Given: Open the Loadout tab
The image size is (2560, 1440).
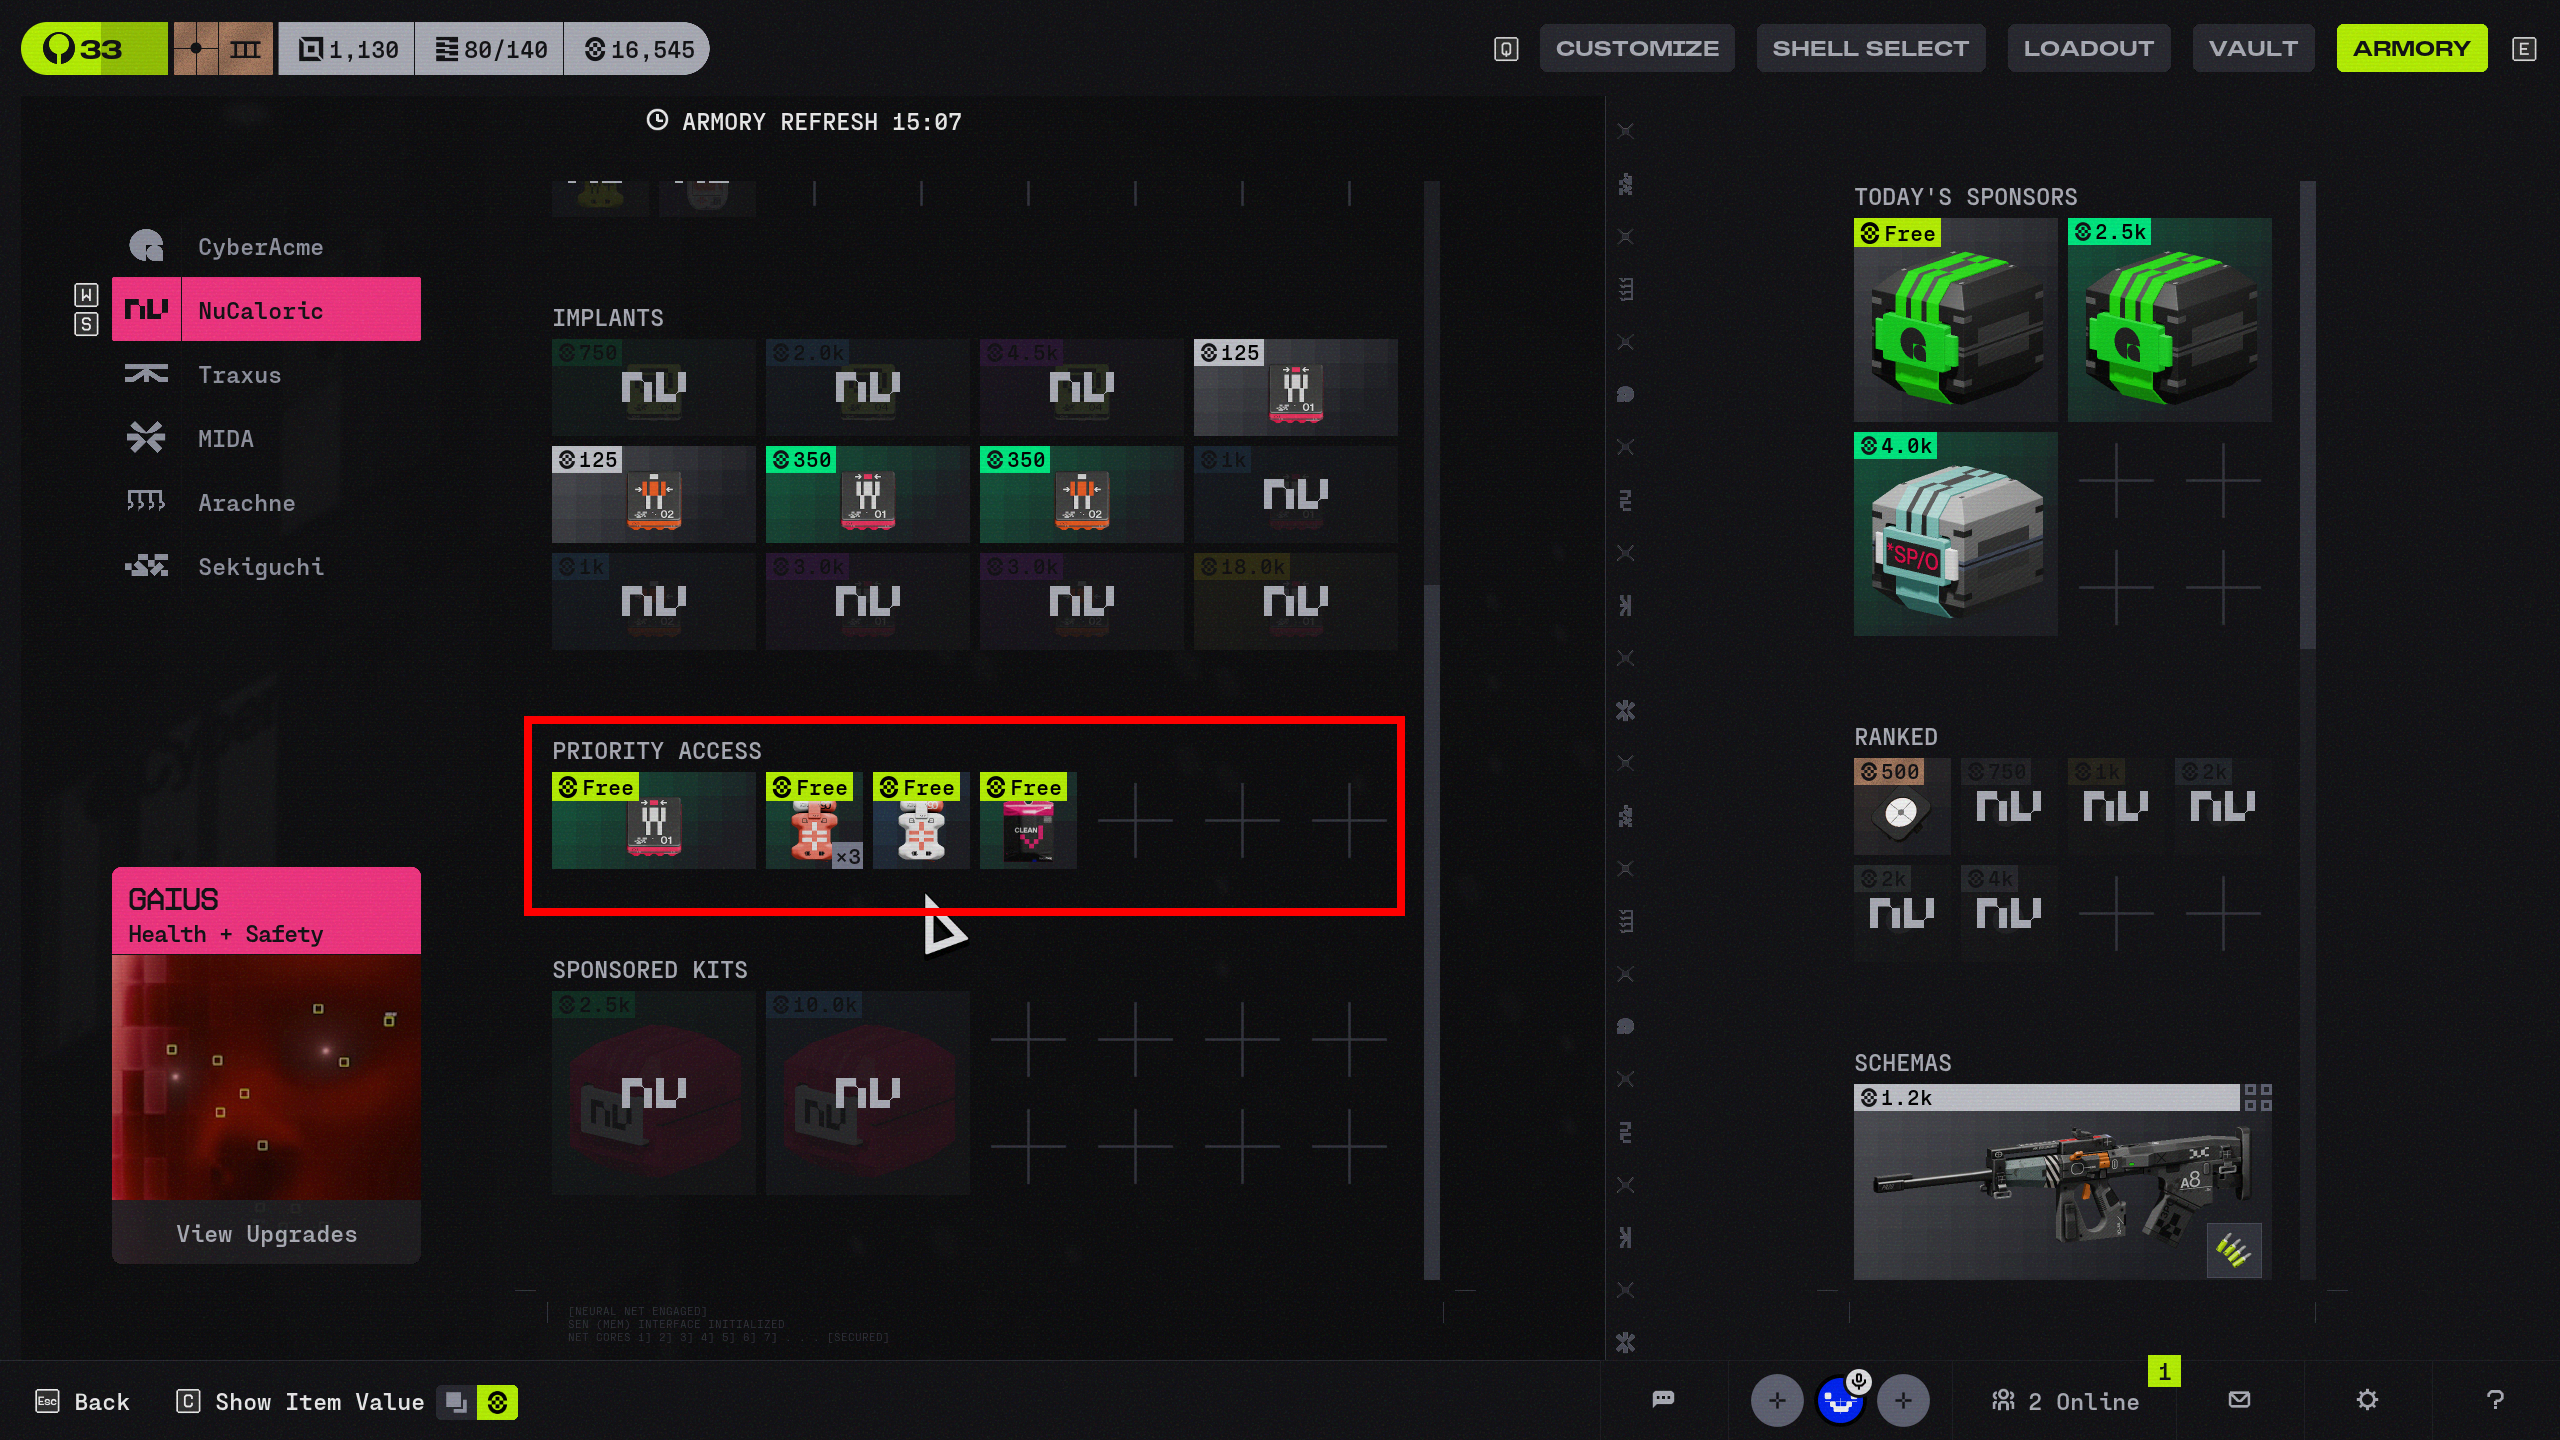Looking at the screenshot, I should [2088, 48].
